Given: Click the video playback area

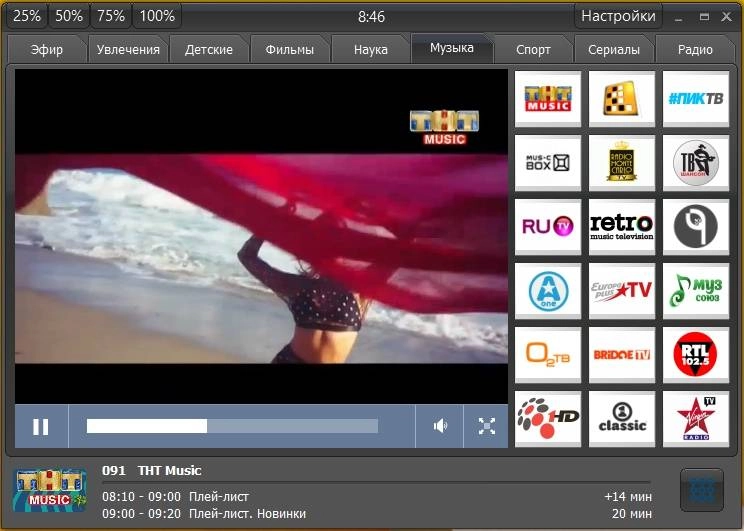Looking at the screenshot, I should [261, 236].
